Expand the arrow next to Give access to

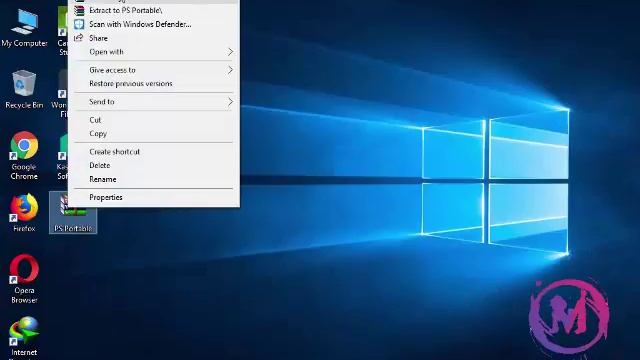(230, 70)
